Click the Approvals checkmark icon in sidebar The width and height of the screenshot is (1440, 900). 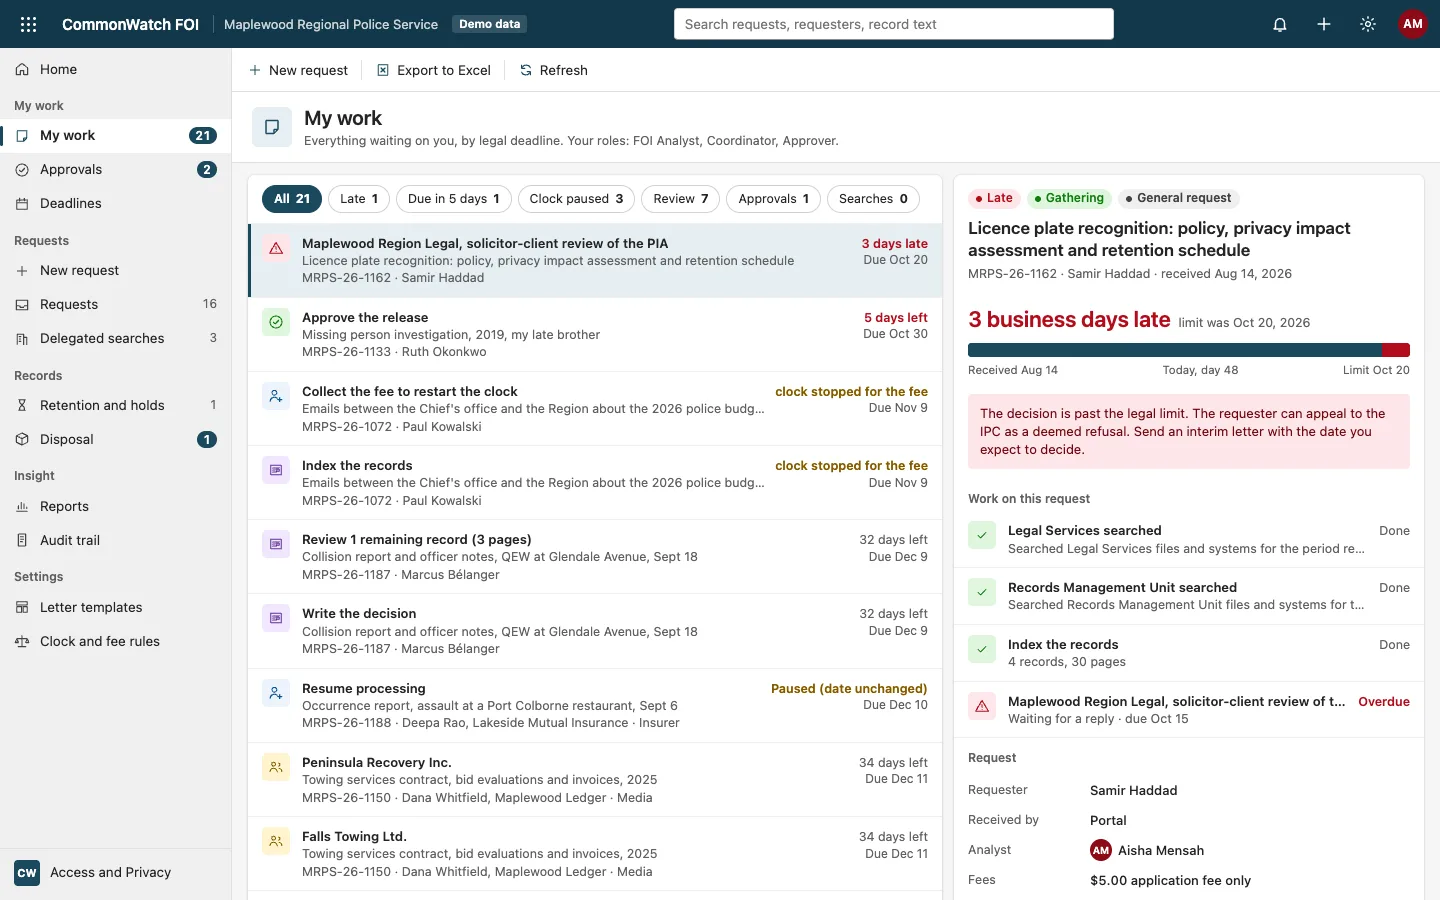click(x=22, y=170)
